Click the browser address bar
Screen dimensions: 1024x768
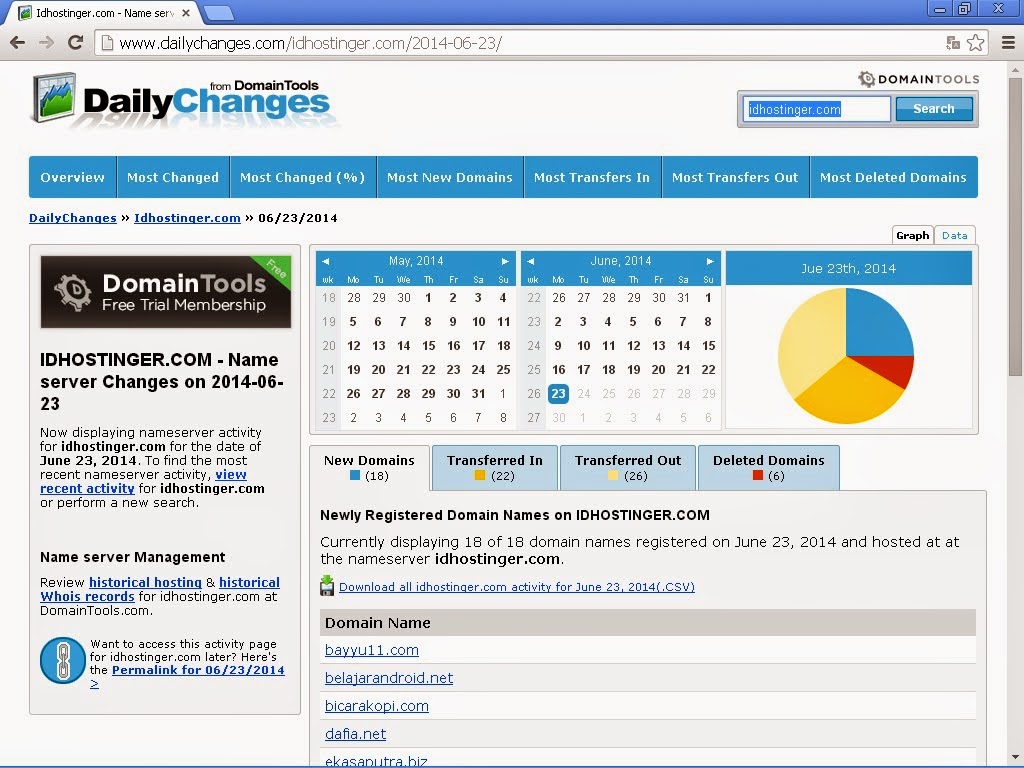522,43
